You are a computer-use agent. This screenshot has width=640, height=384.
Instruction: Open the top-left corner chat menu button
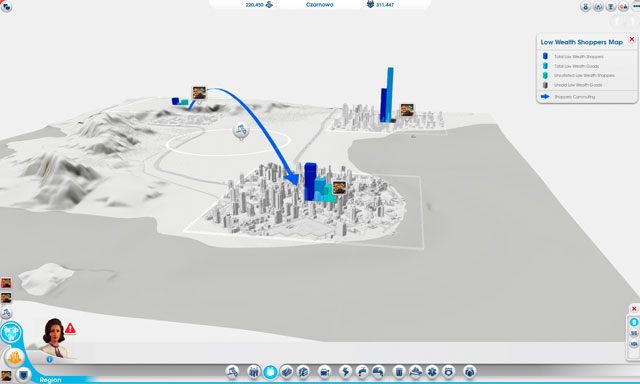coord(6,6)
